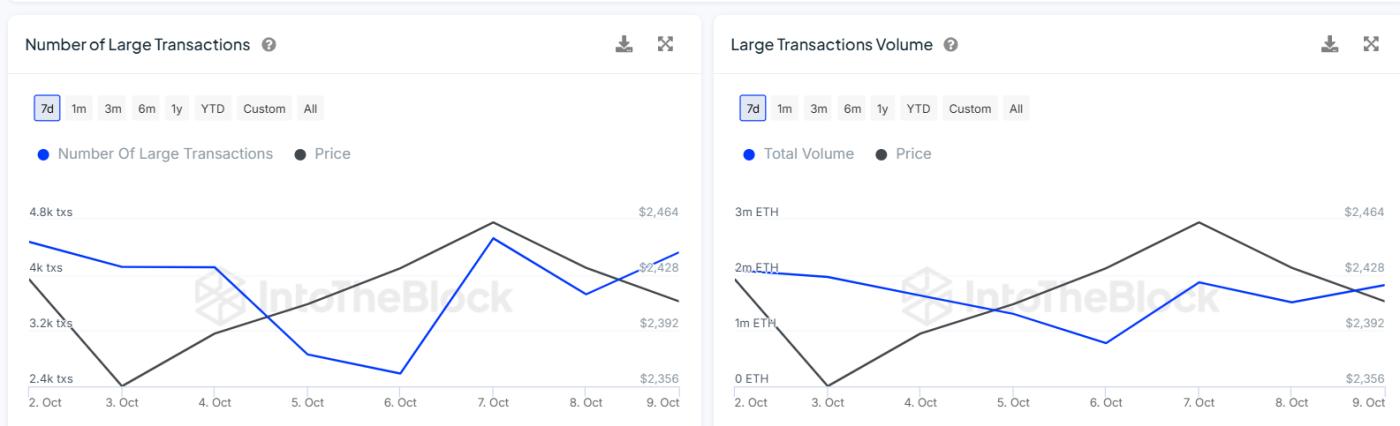Toggle Price series in right chart legend
1400x426 pixels.
903,154
